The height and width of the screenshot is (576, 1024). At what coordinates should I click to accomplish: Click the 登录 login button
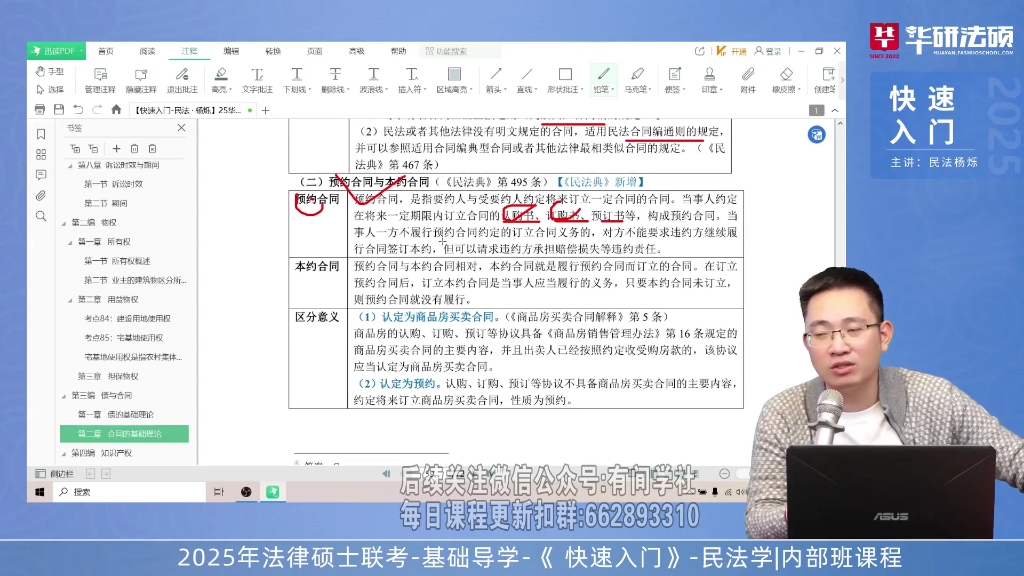point(768,51)
